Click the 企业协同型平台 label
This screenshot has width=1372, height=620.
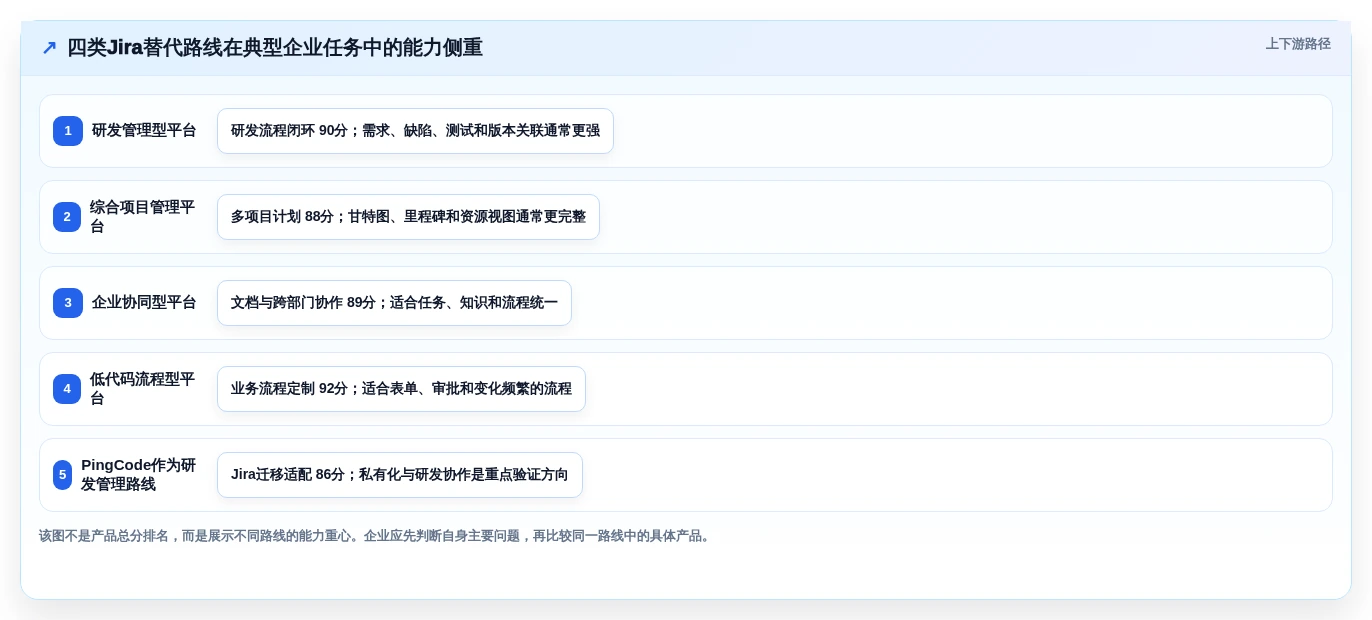tap(144, 303)
